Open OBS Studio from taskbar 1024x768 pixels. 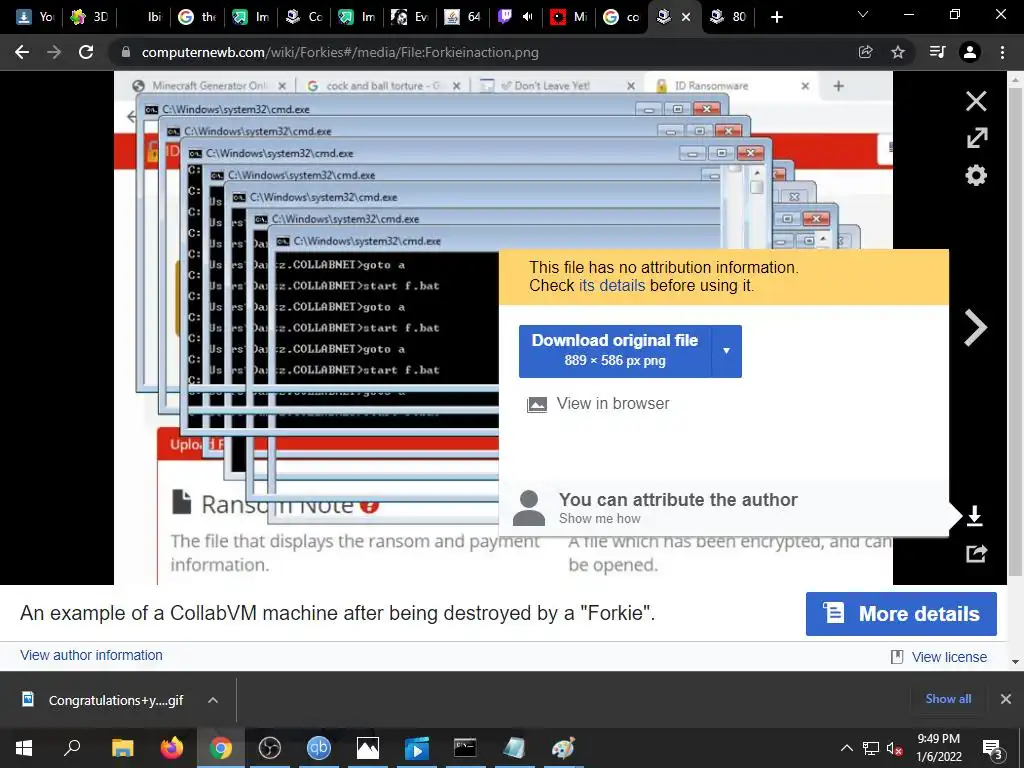[269, 748]
